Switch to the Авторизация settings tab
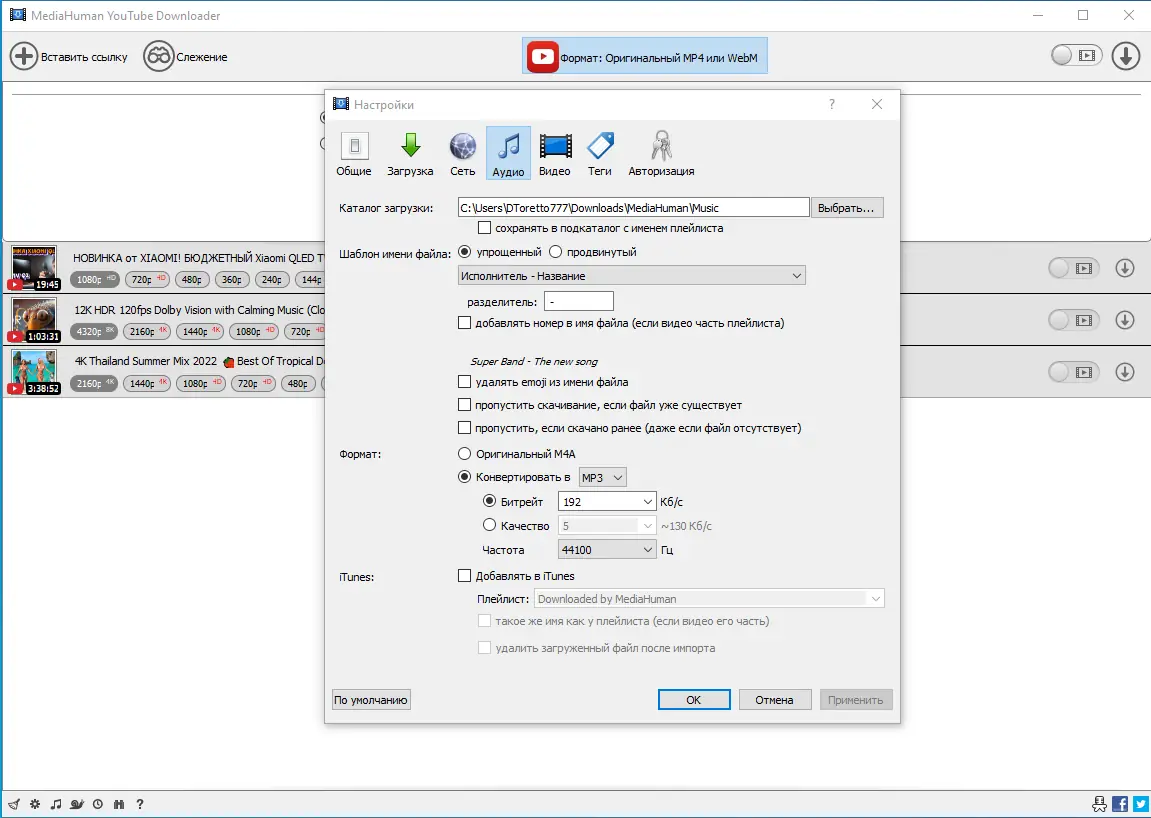Image resolution: width=1151 pixels, height=818 pixels. (x=661, y=153)
